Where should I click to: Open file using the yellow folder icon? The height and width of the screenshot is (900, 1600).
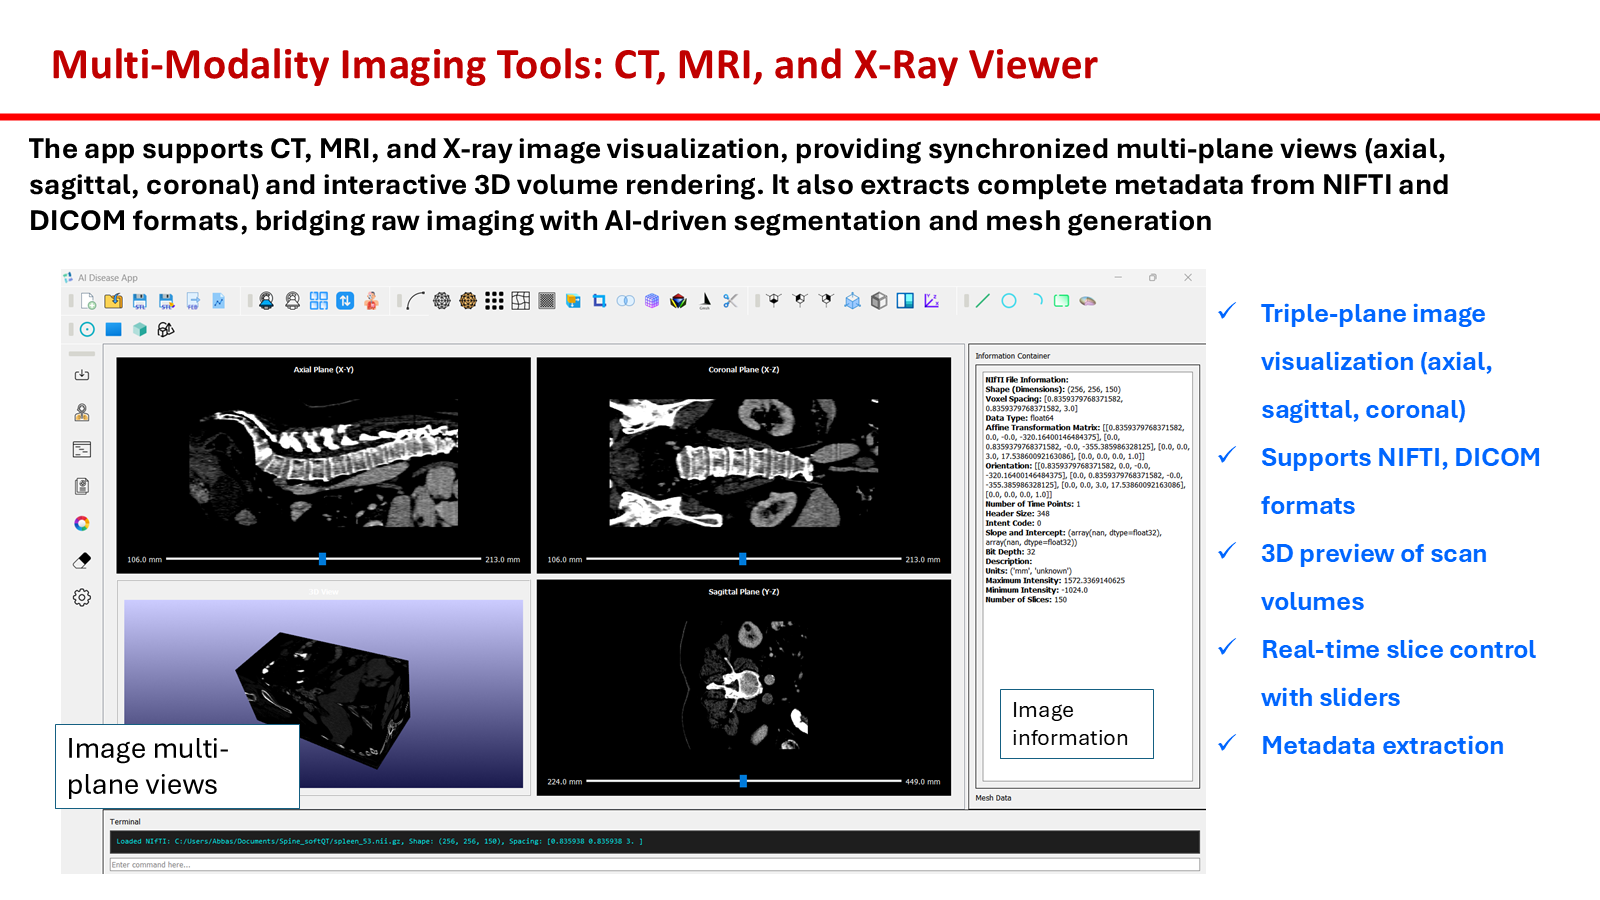click(x=114, y=301)
